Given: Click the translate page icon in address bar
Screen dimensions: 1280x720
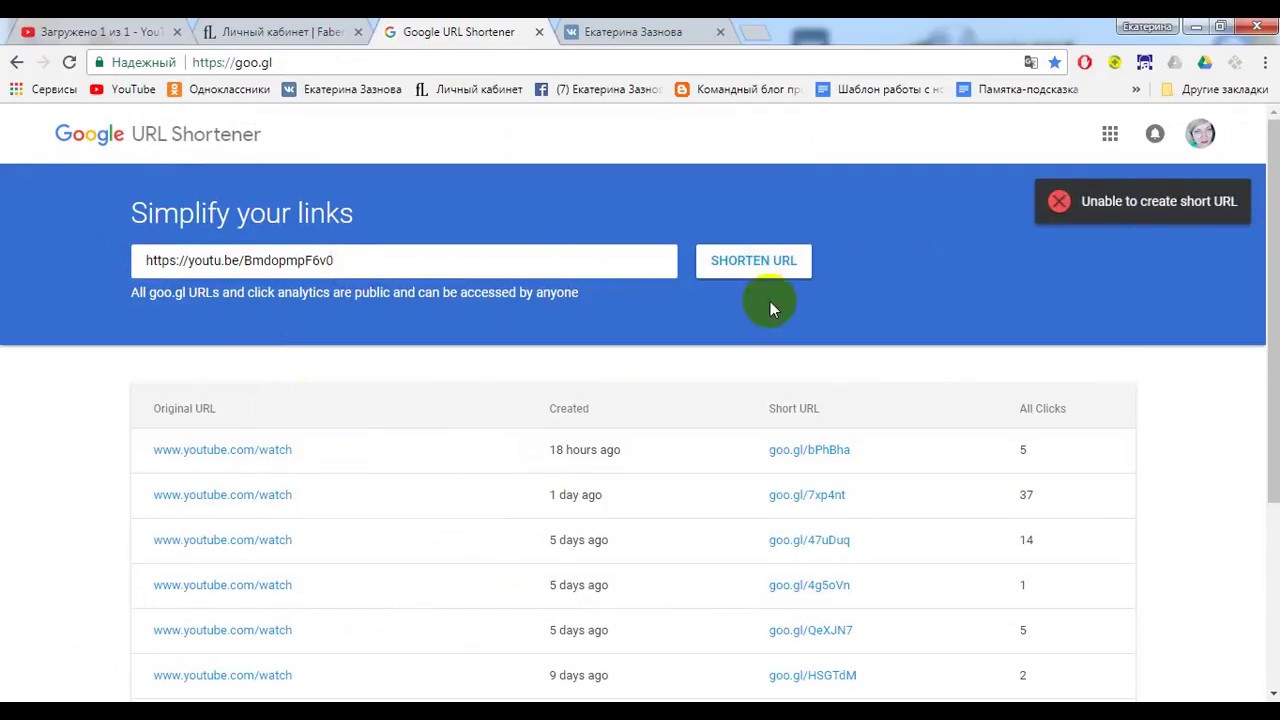Looking at the screenshot, I should (x=1031, y=62).
